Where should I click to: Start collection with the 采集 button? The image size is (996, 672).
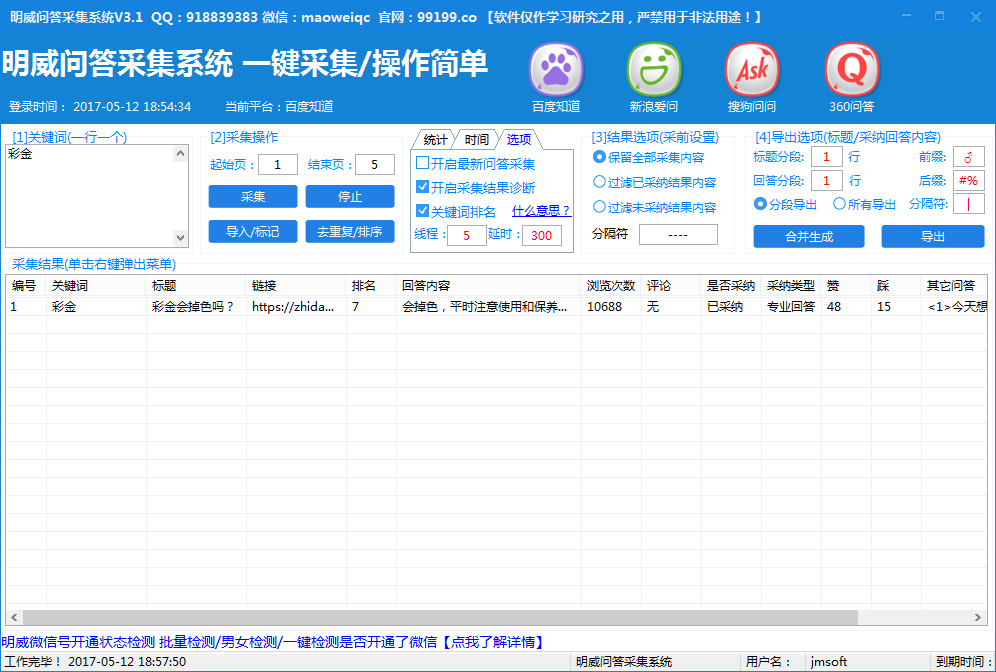coord(253,197)
